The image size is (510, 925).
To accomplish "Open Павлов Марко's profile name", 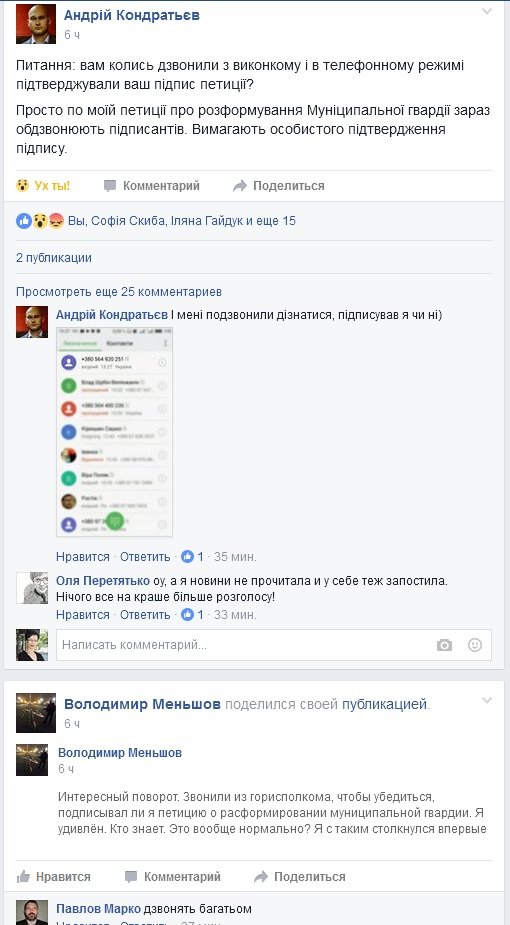I will point(98,908).
